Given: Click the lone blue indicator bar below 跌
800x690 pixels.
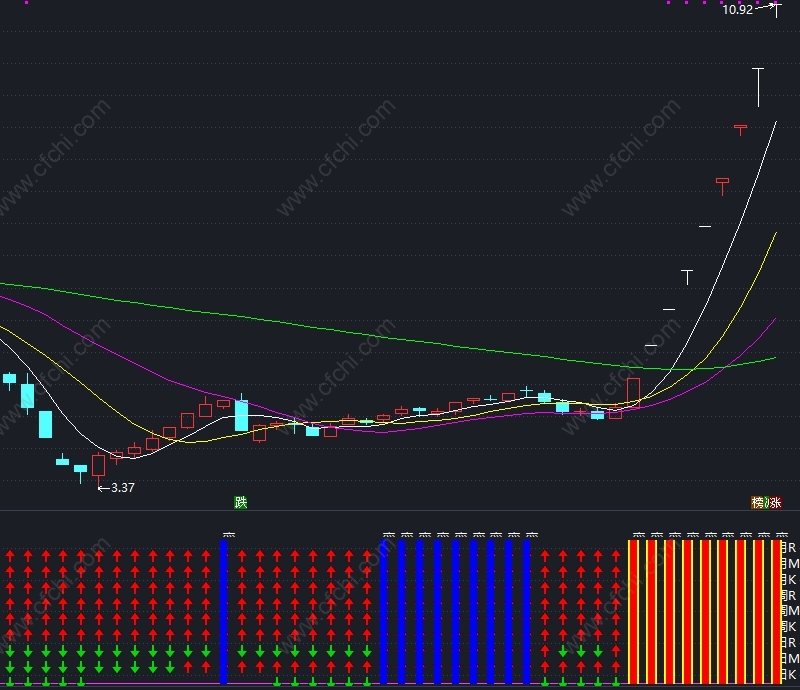Looking at the screenshot, I should (223, 612).
